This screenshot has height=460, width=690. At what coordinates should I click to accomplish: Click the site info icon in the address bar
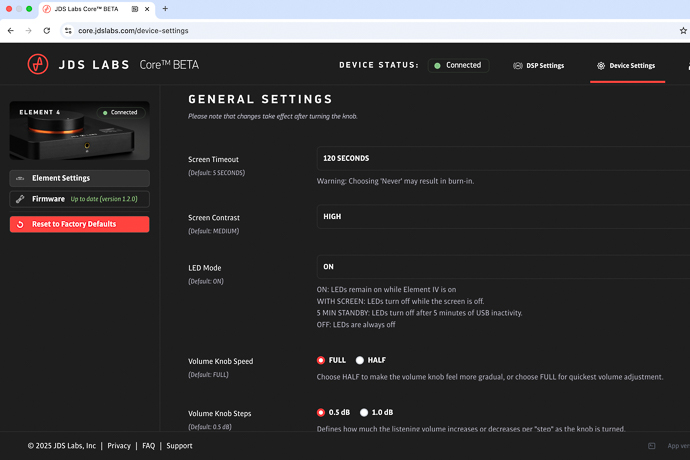coord(68,31)
